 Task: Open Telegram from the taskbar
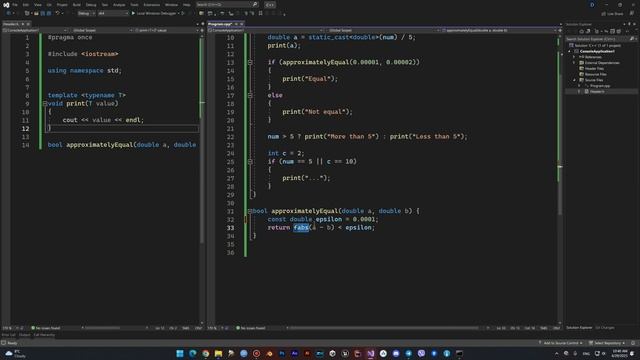pos(409,353)
